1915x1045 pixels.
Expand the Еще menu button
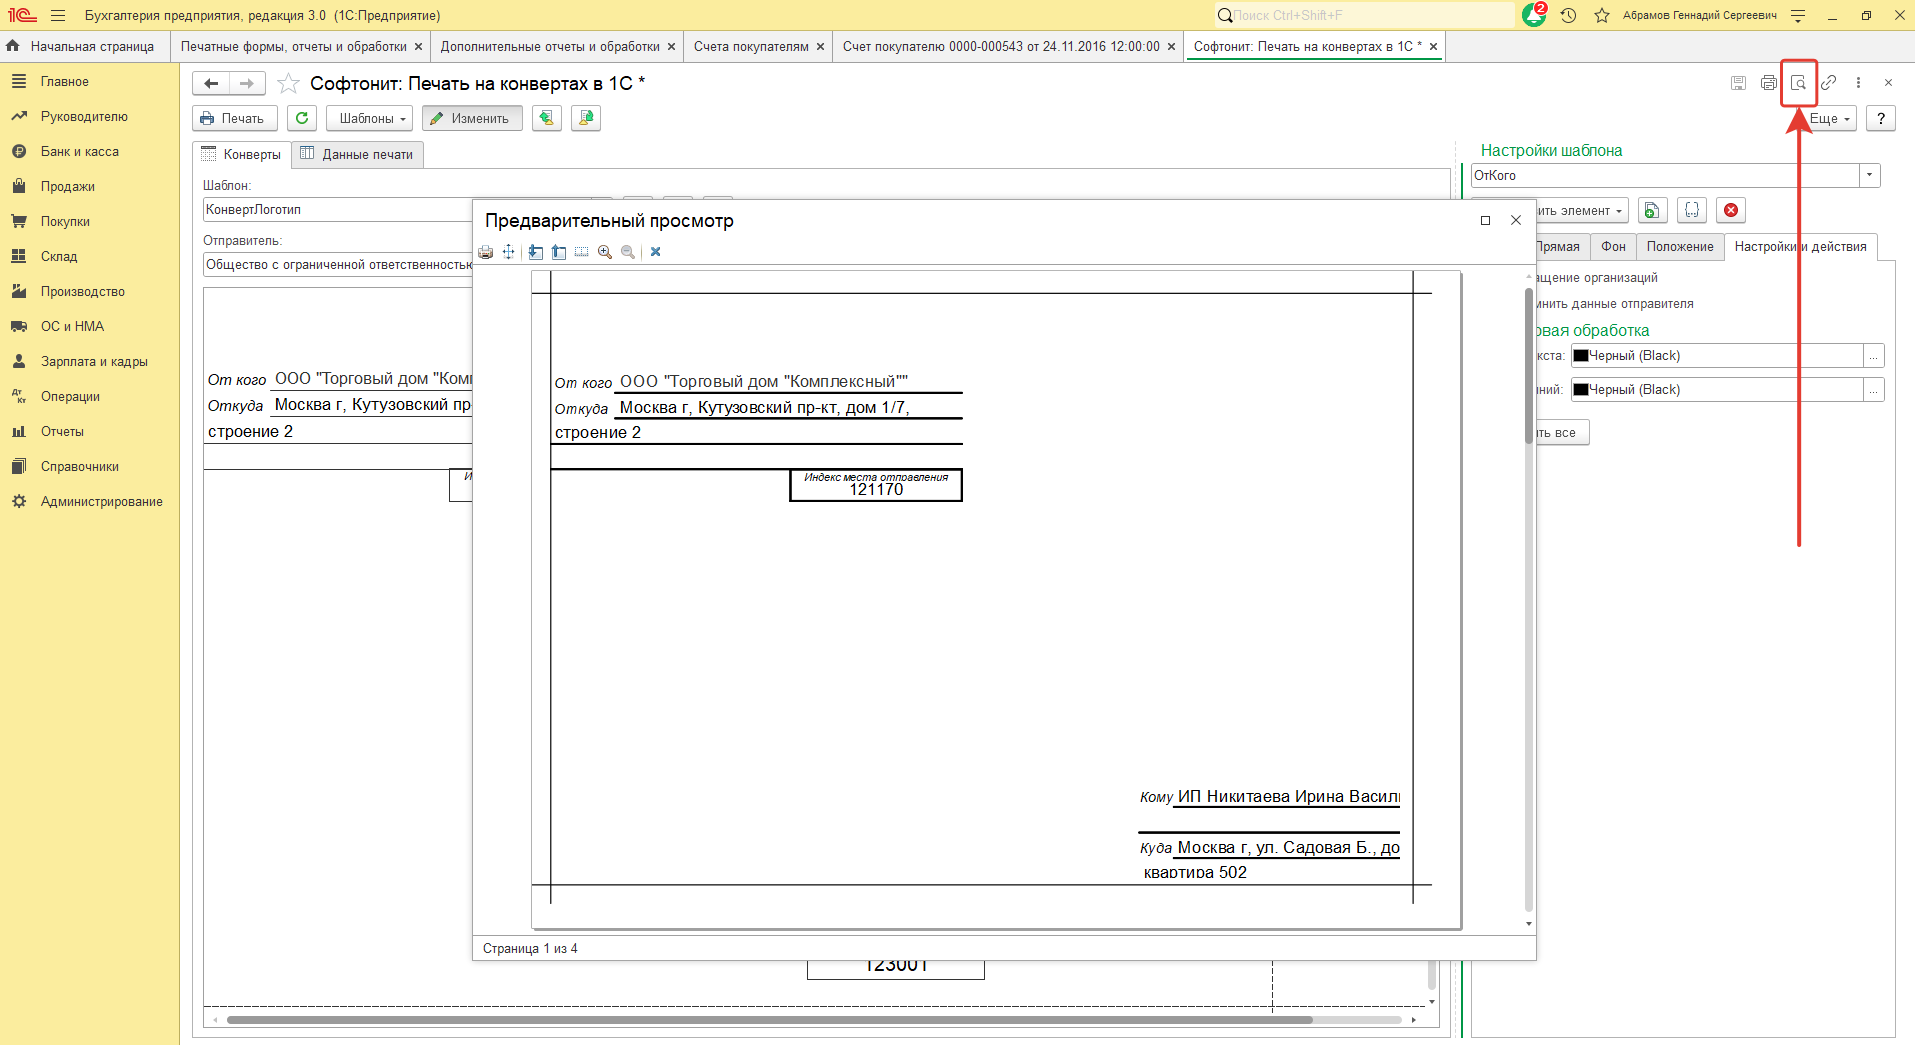[1829, 118]
